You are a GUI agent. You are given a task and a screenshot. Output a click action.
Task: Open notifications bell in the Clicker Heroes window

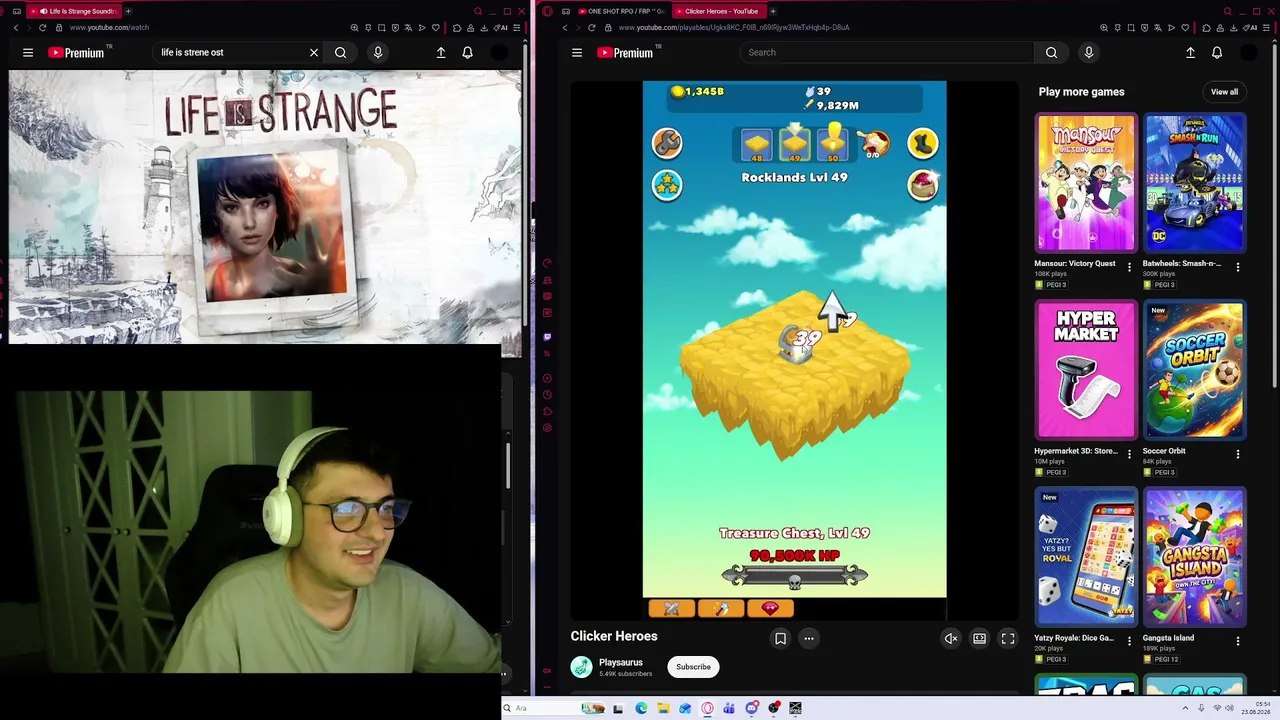(1217, 52)
